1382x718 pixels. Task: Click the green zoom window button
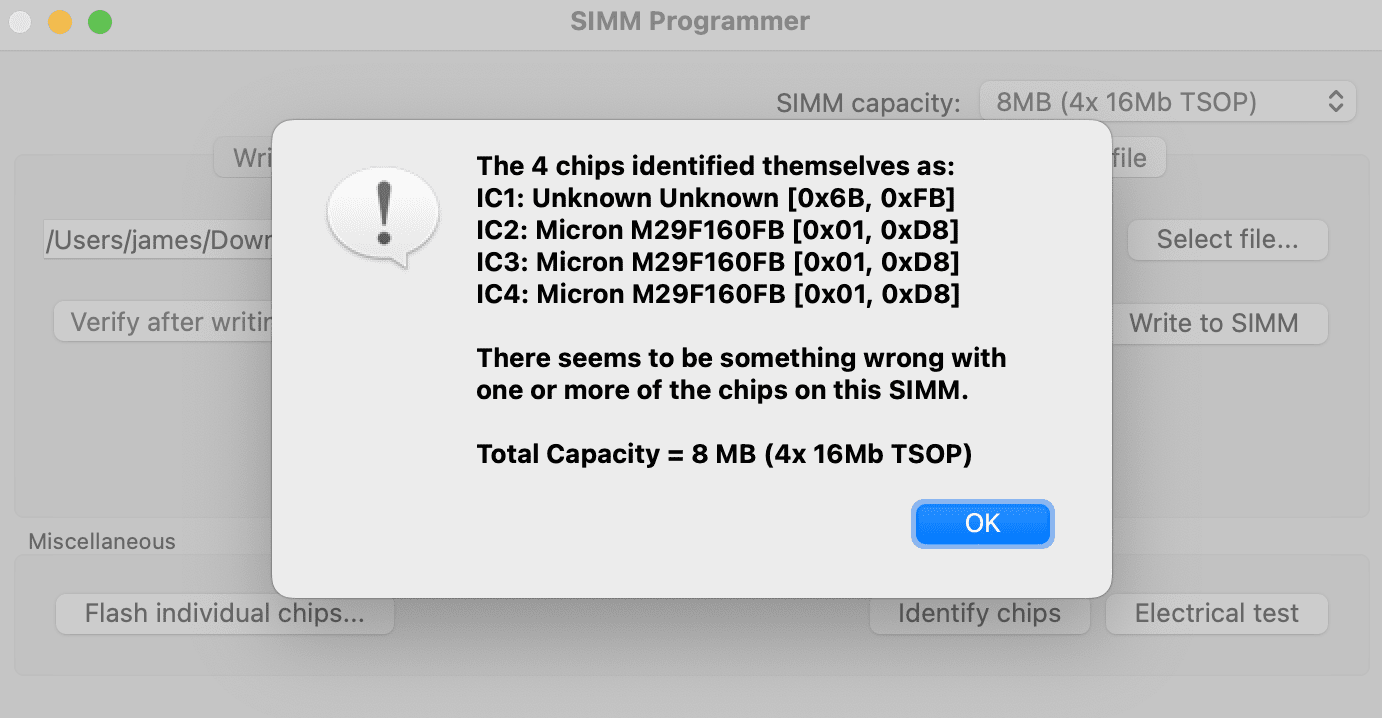point(100,21)
